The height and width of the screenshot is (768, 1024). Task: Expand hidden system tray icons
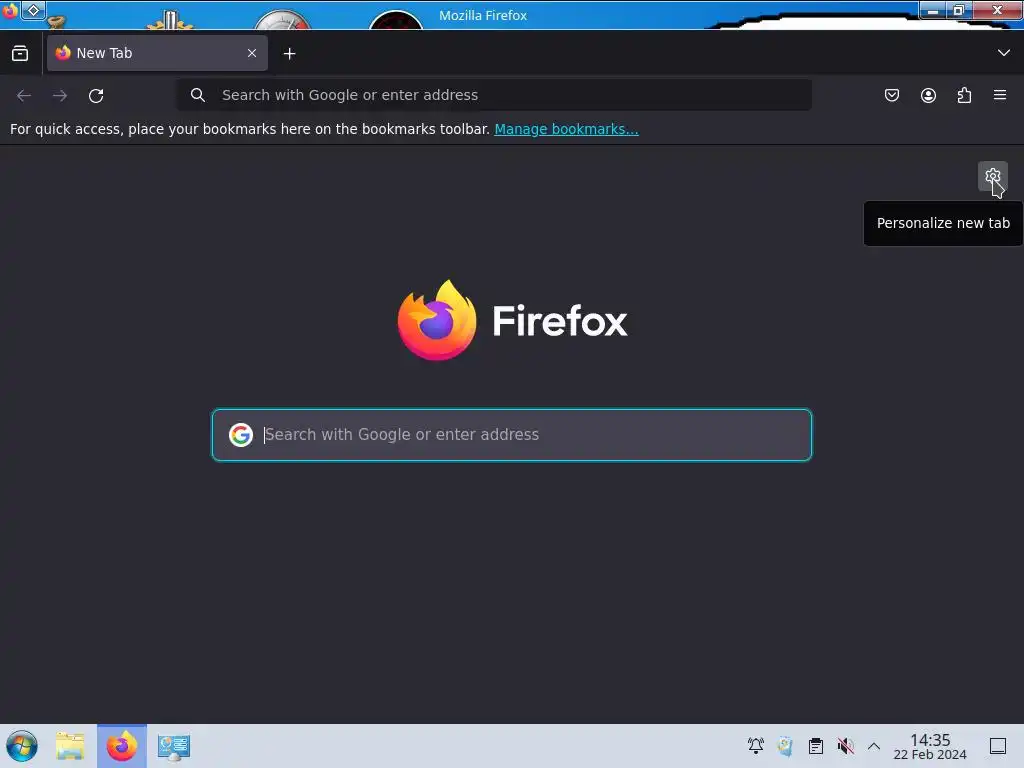[x=874, y=746]
